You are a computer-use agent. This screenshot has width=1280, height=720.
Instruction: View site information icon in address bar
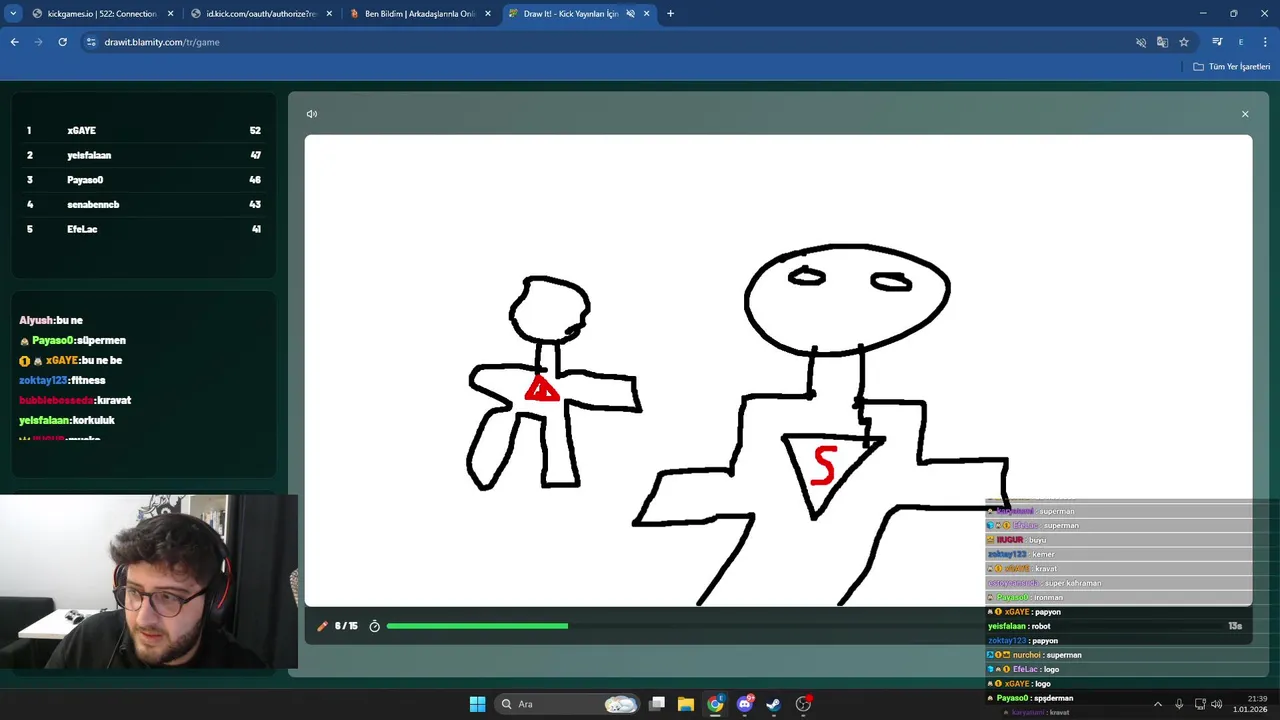(91, 42)
